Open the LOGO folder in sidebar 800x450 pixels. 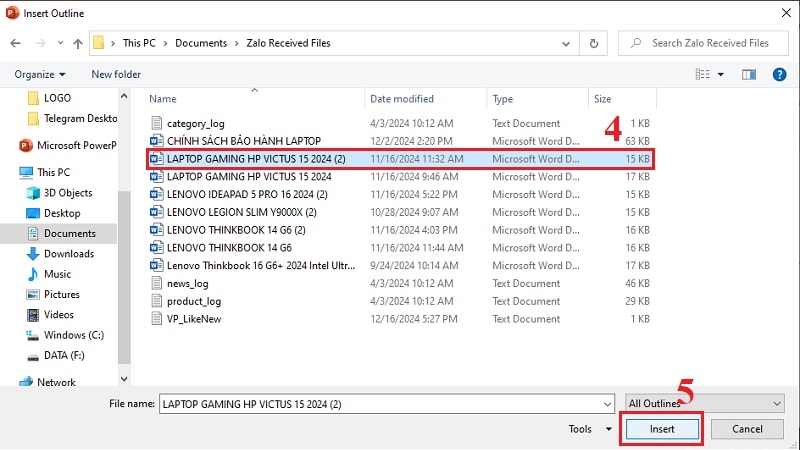[x=57, y=98]
